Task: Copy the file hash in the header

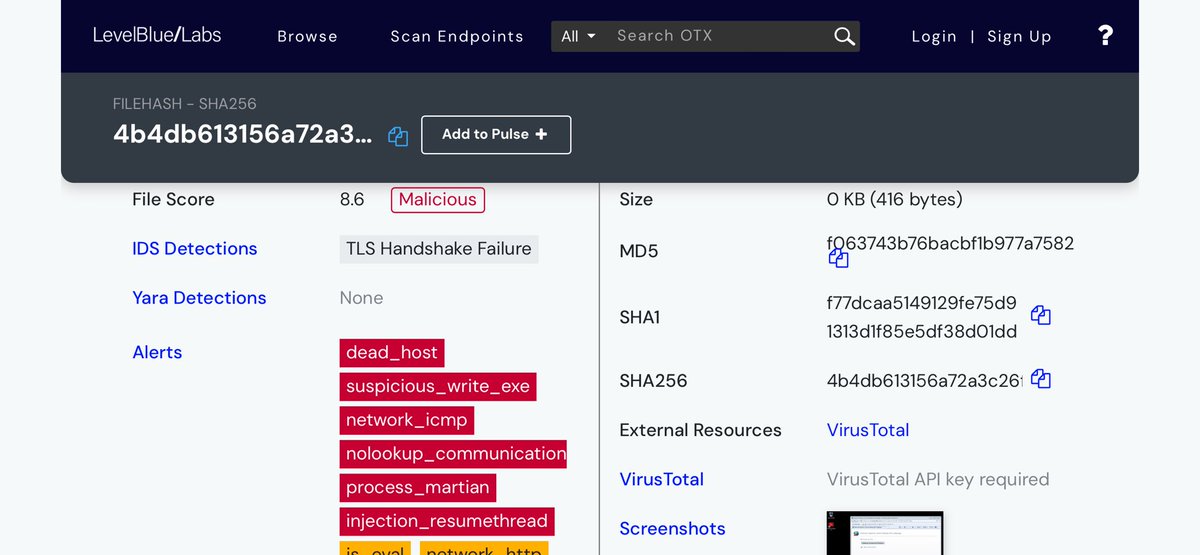Action: (398, 137)
